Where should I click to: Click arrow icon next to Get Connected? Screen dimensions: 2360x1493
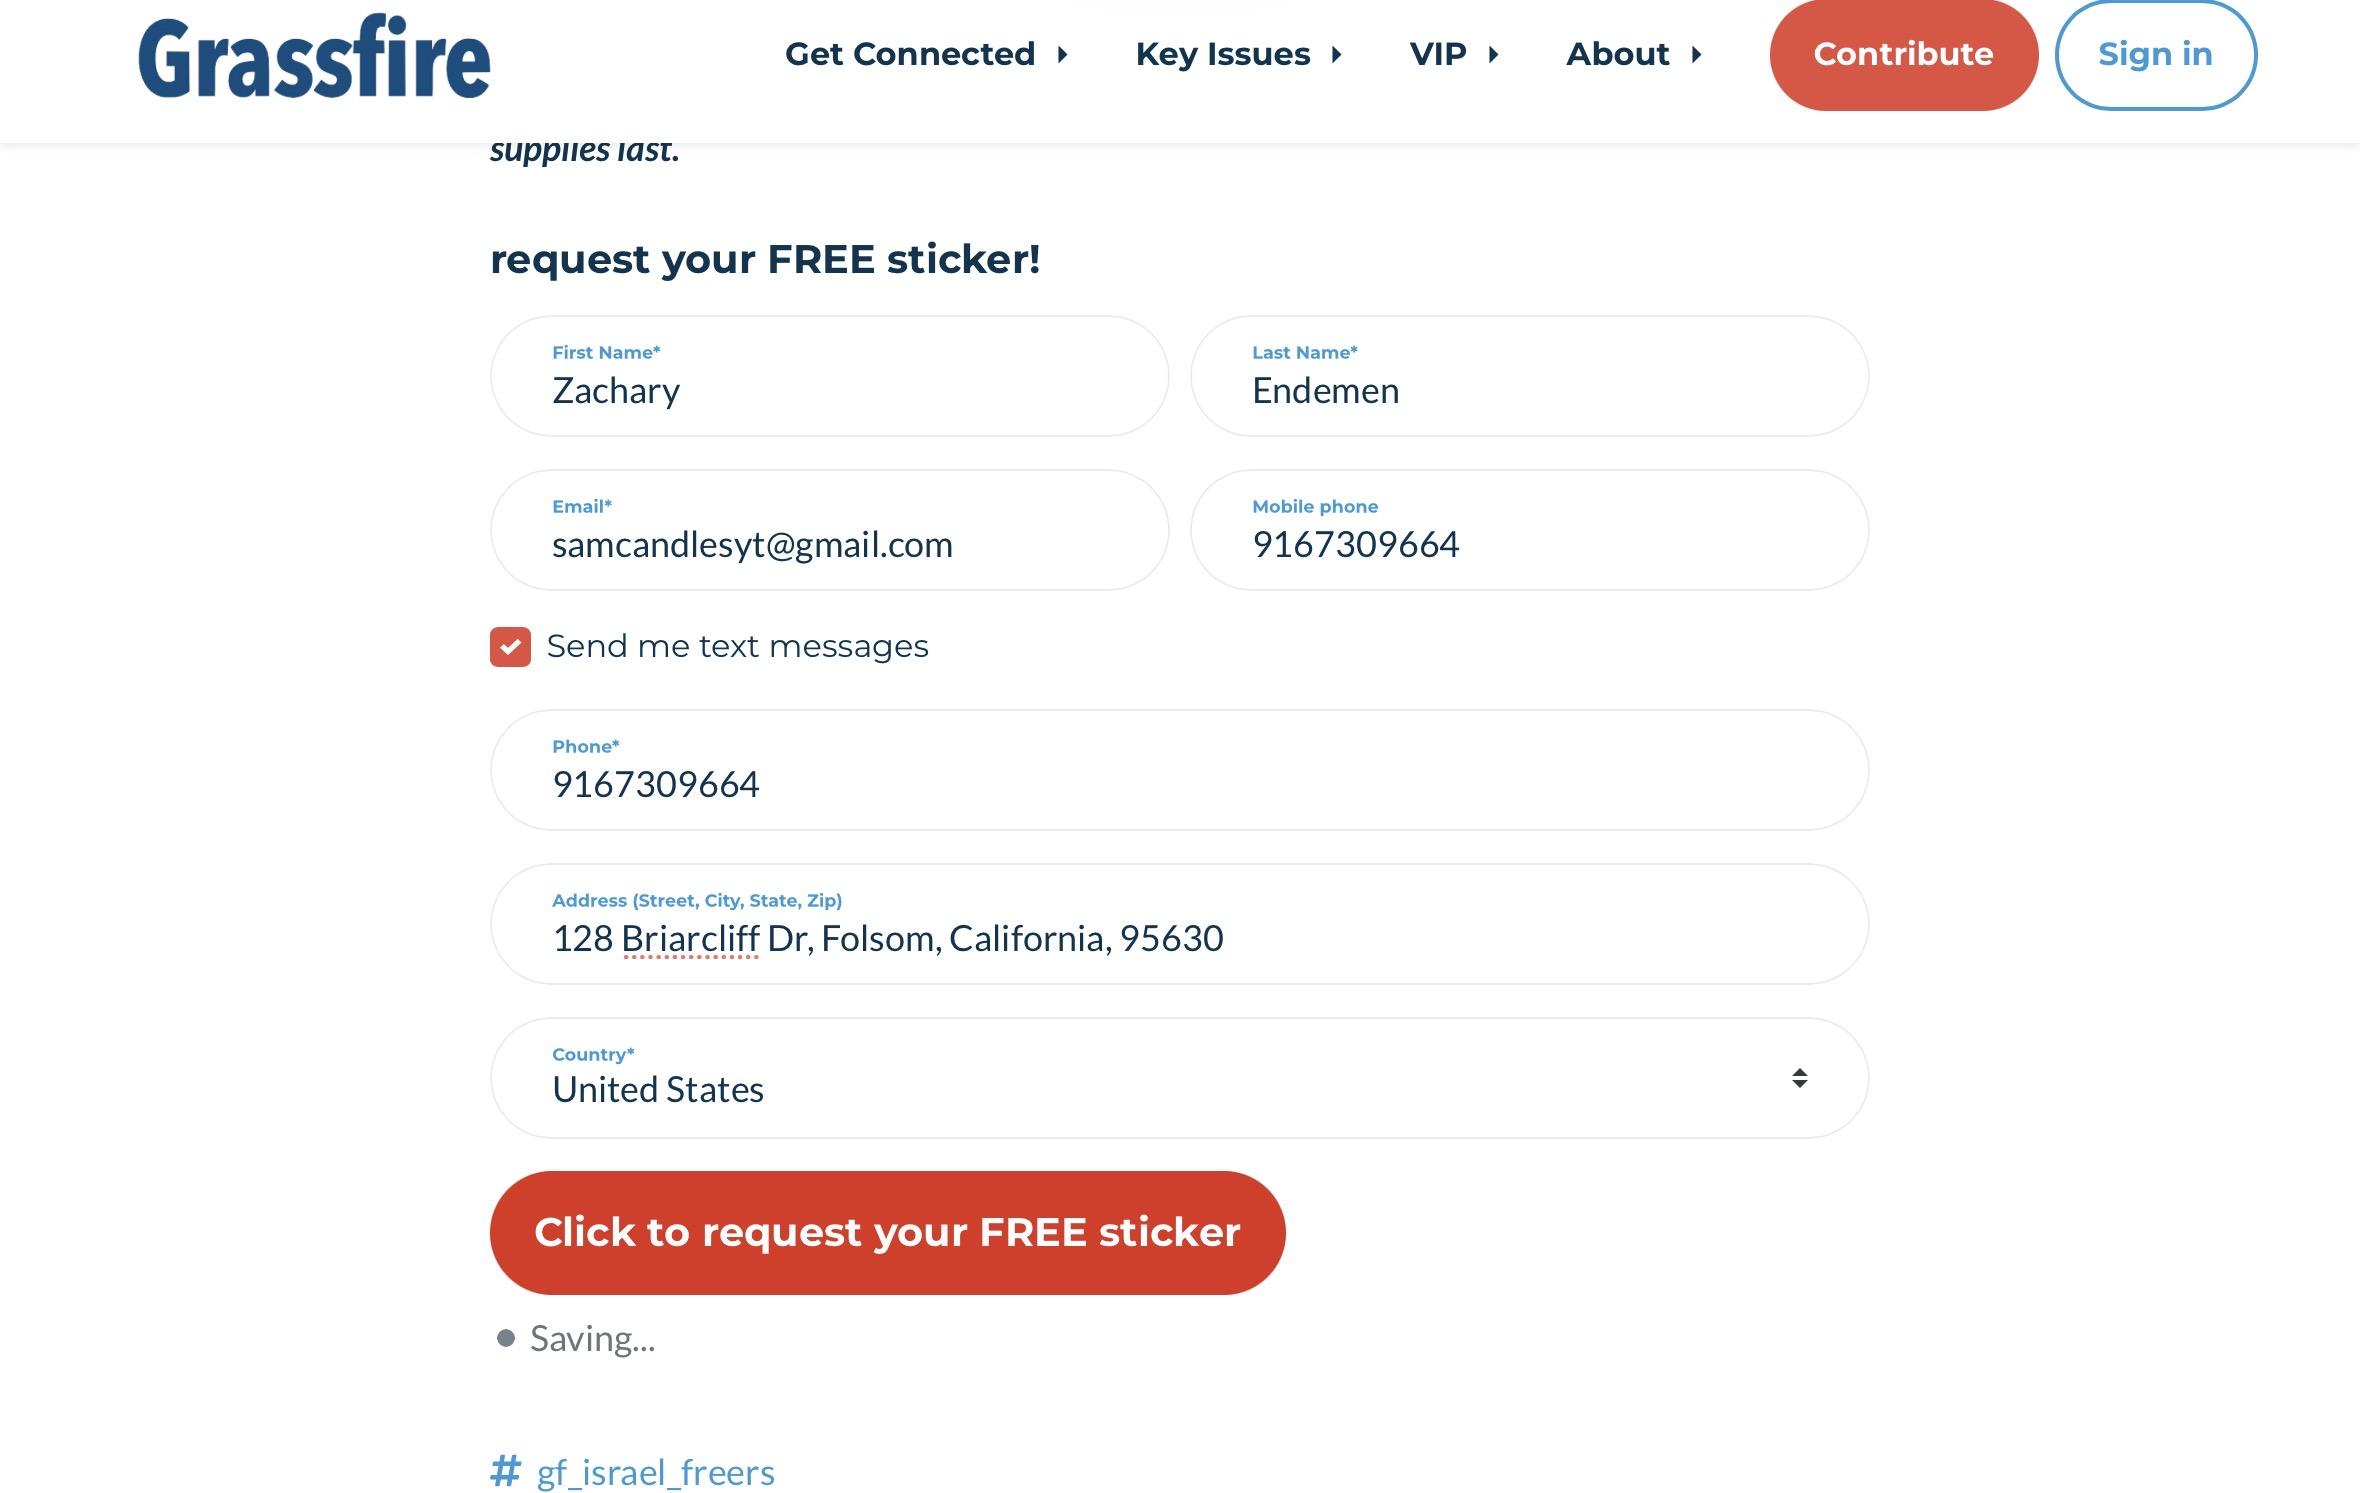[x=1063, y=54]
